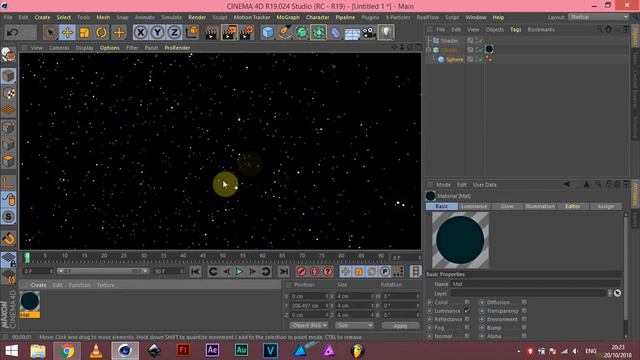
Task: Click the Object Manager Tags menu
Action: click(516, 29)
